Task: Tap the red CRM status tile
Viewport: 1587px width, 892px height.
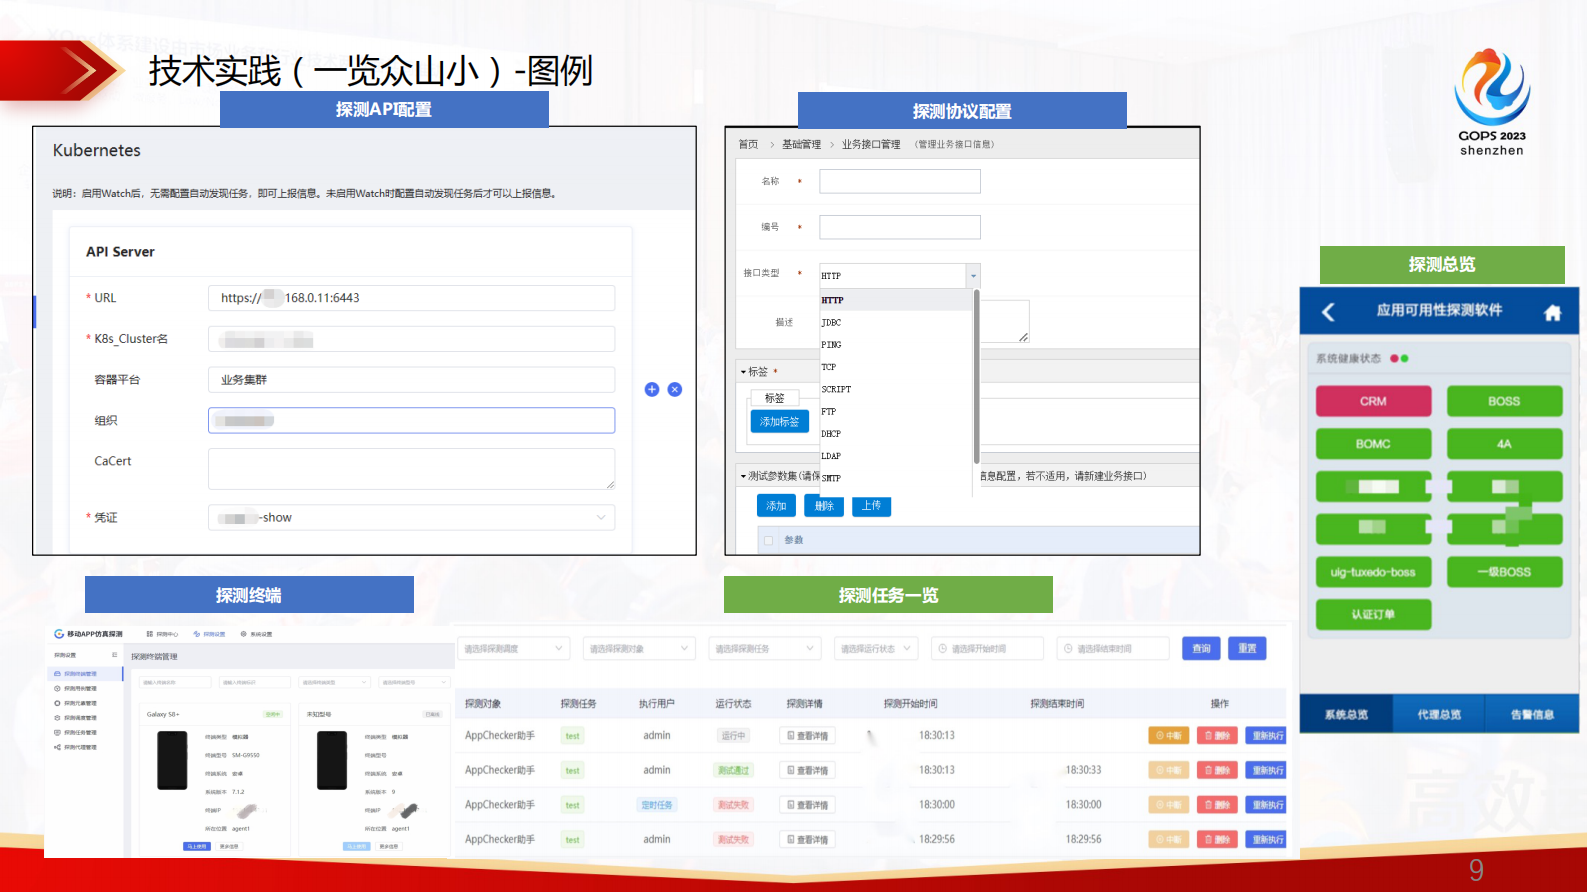Action: click(1373, 401)
